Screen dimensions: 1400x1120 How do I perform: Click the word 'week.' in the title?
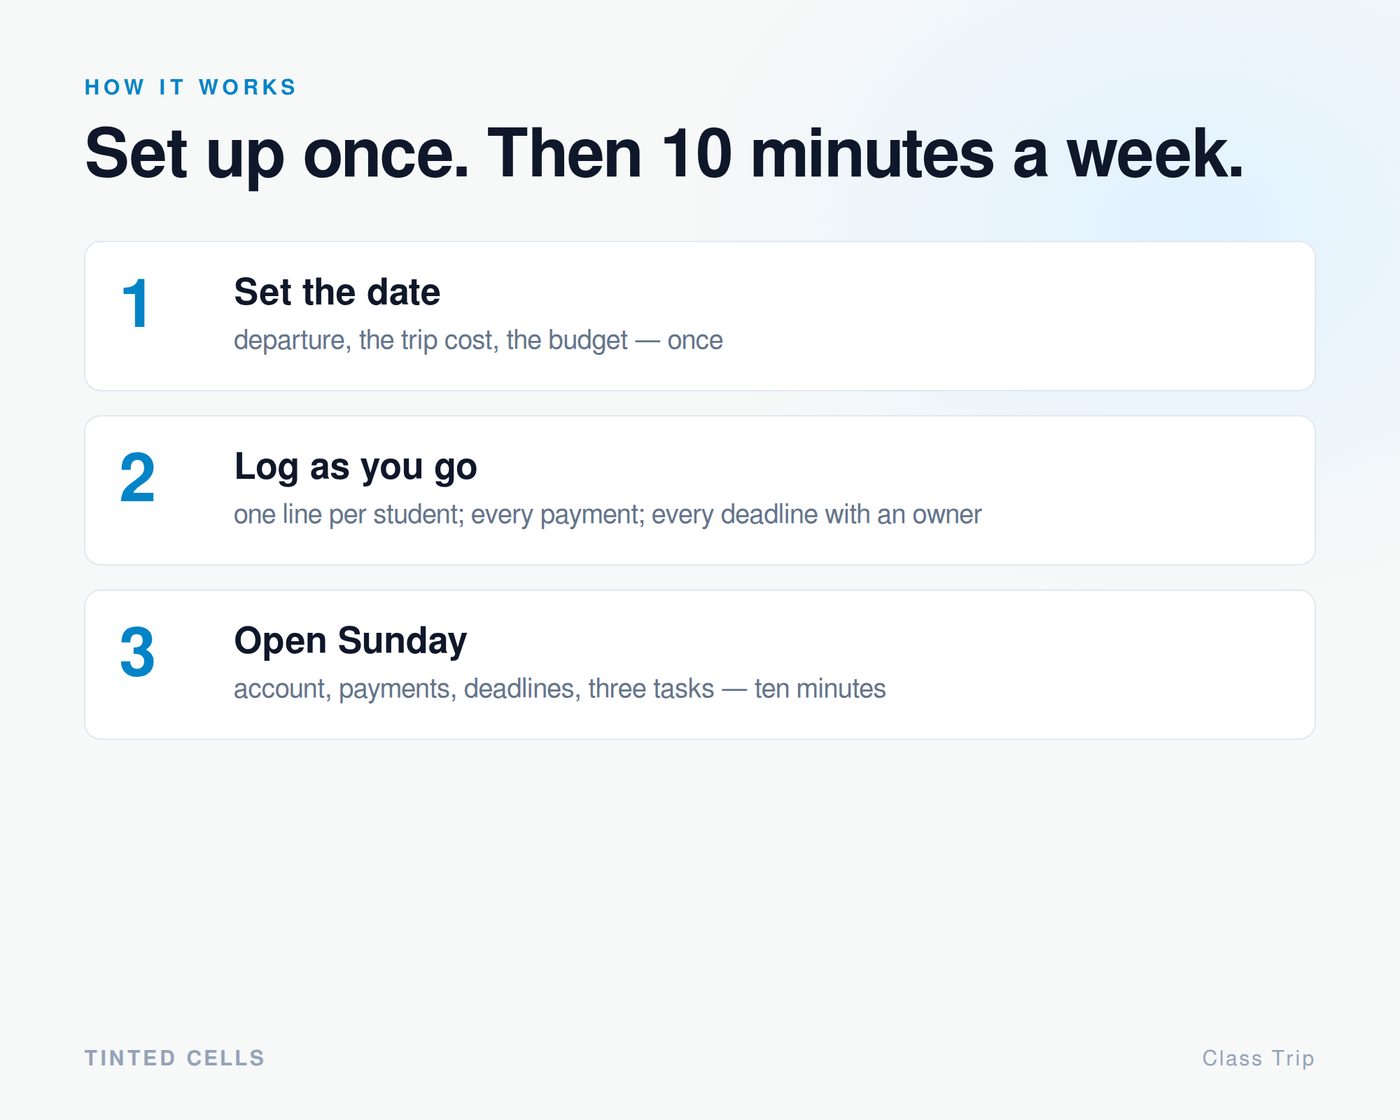[x=1156, y=154]
